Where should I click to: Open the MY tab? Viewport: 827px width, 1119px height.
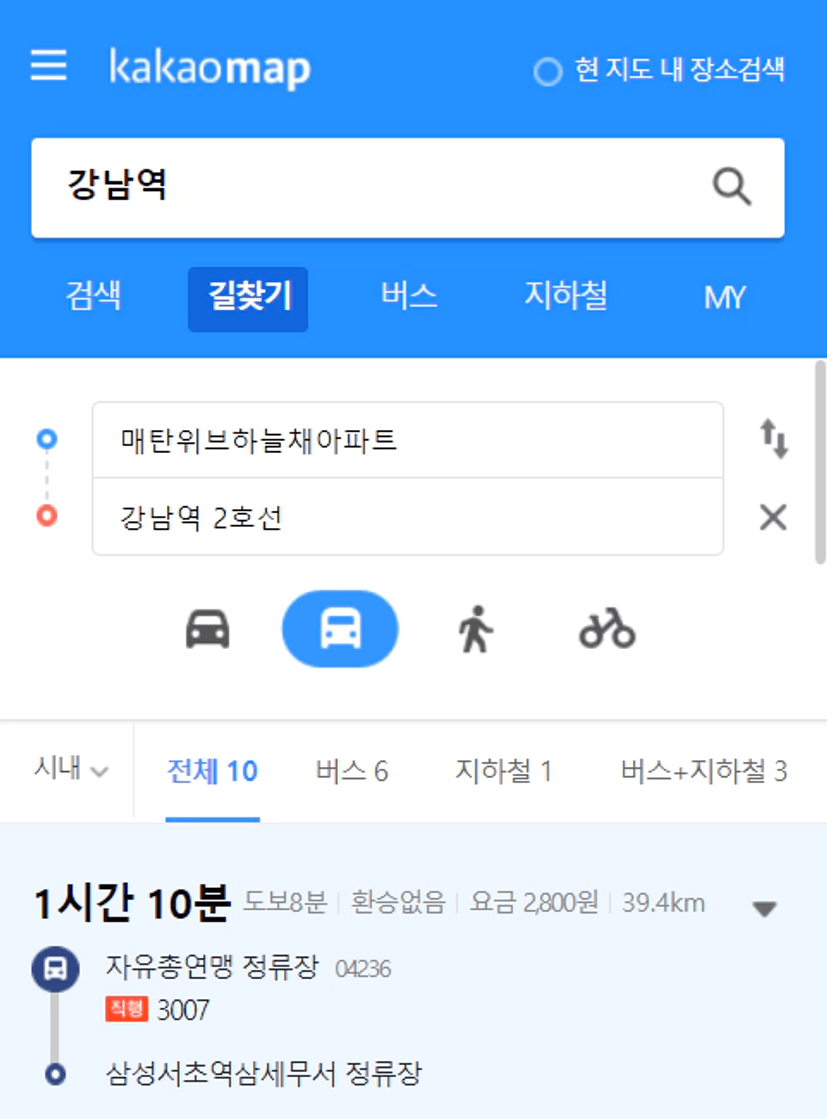pyautogui.click(x=725, y=298)
